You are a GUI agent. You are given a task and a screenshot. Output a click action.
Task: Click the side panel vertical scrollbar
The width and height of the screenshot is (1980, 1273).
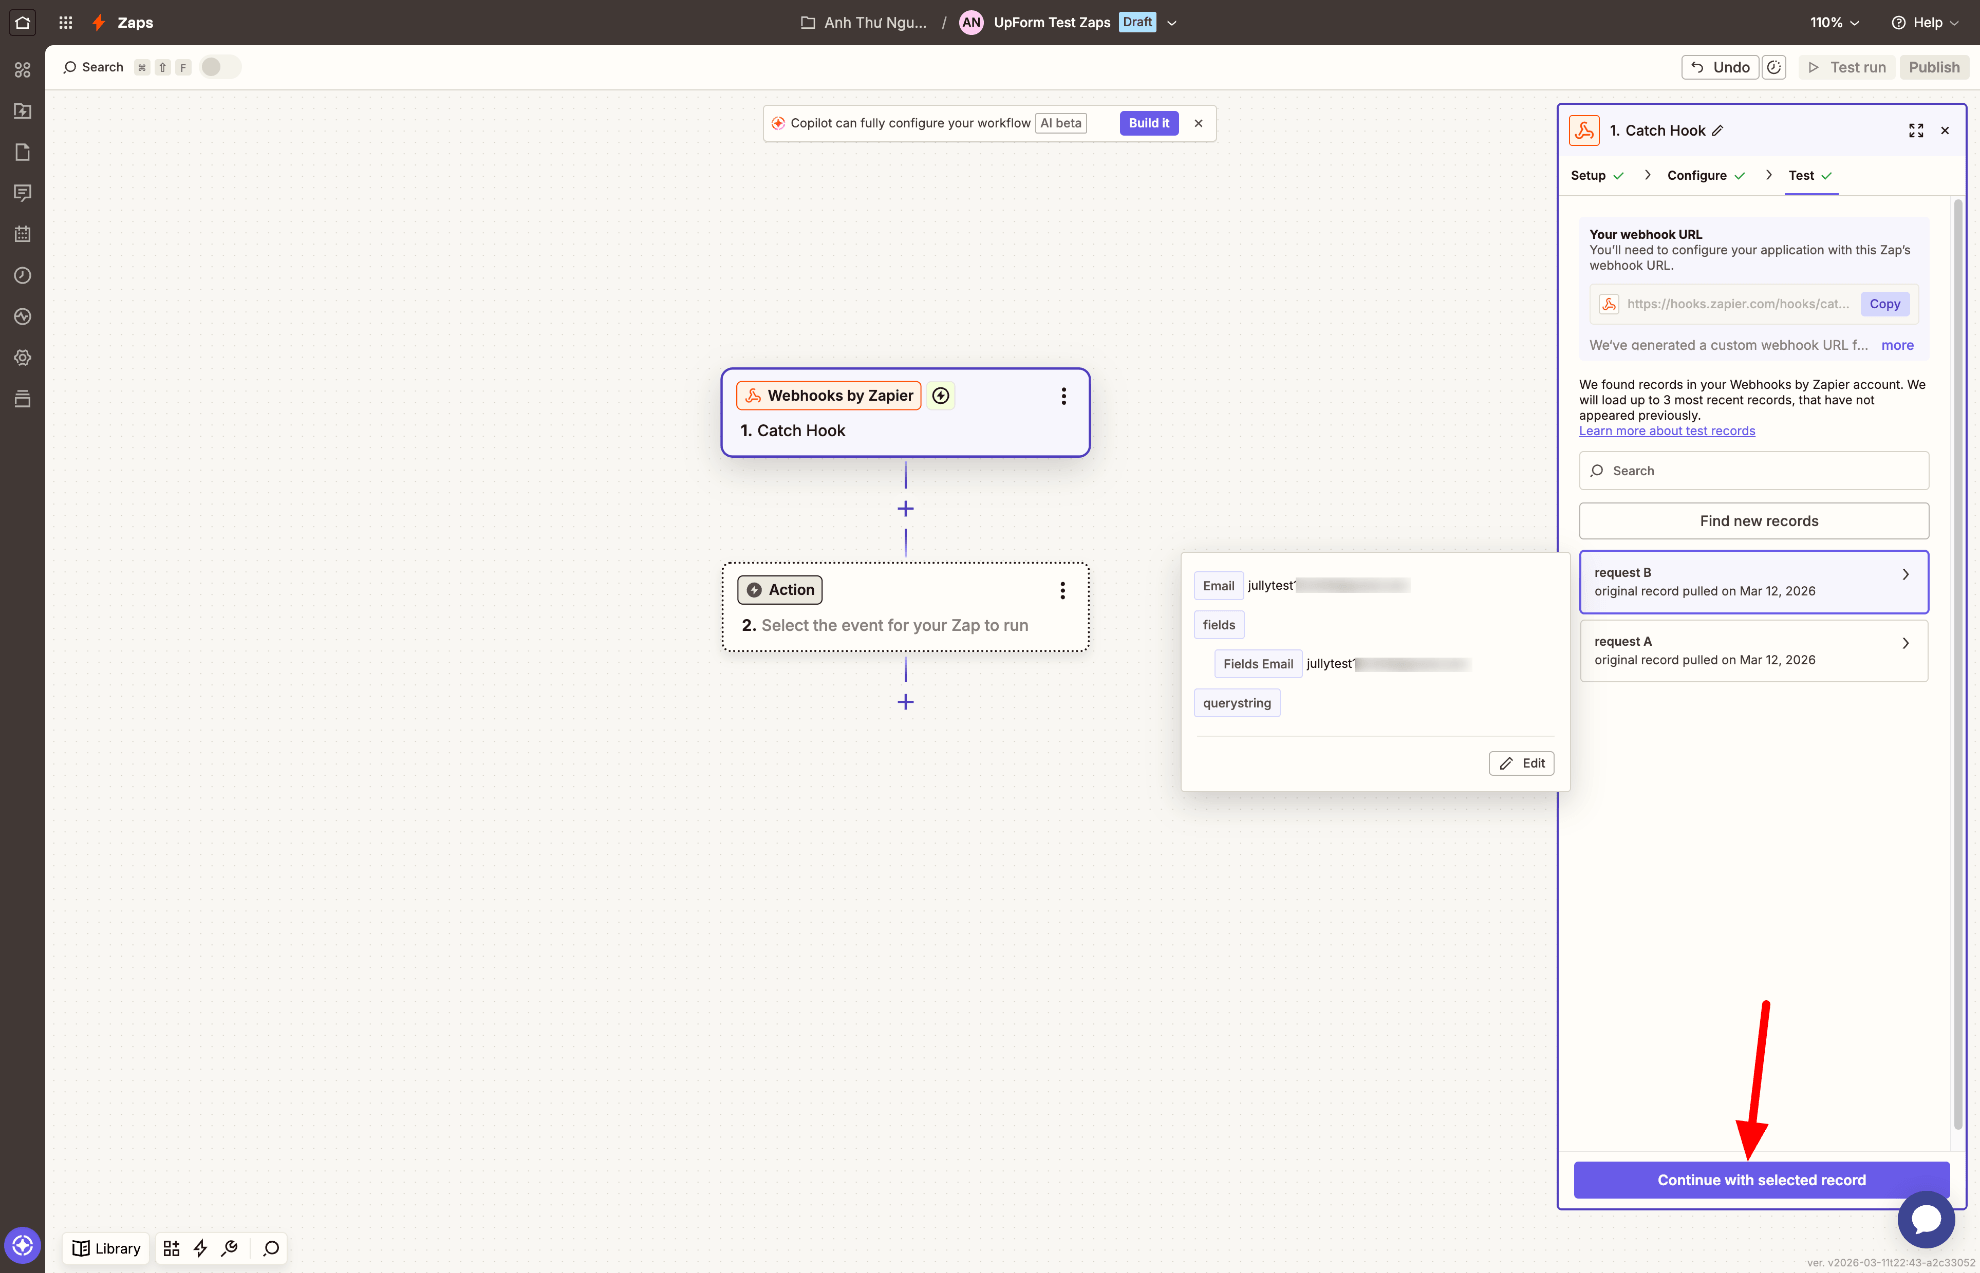pos(1958,664)
